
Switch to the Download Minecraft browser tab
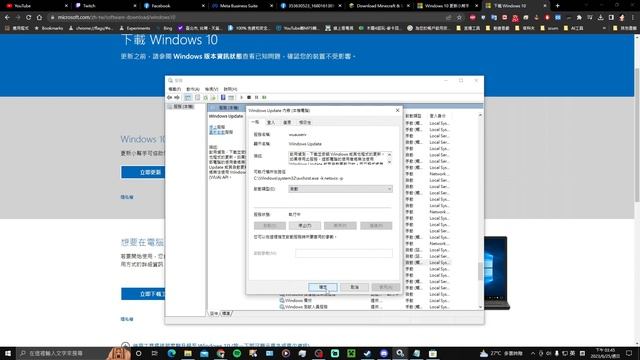point(380,6)
